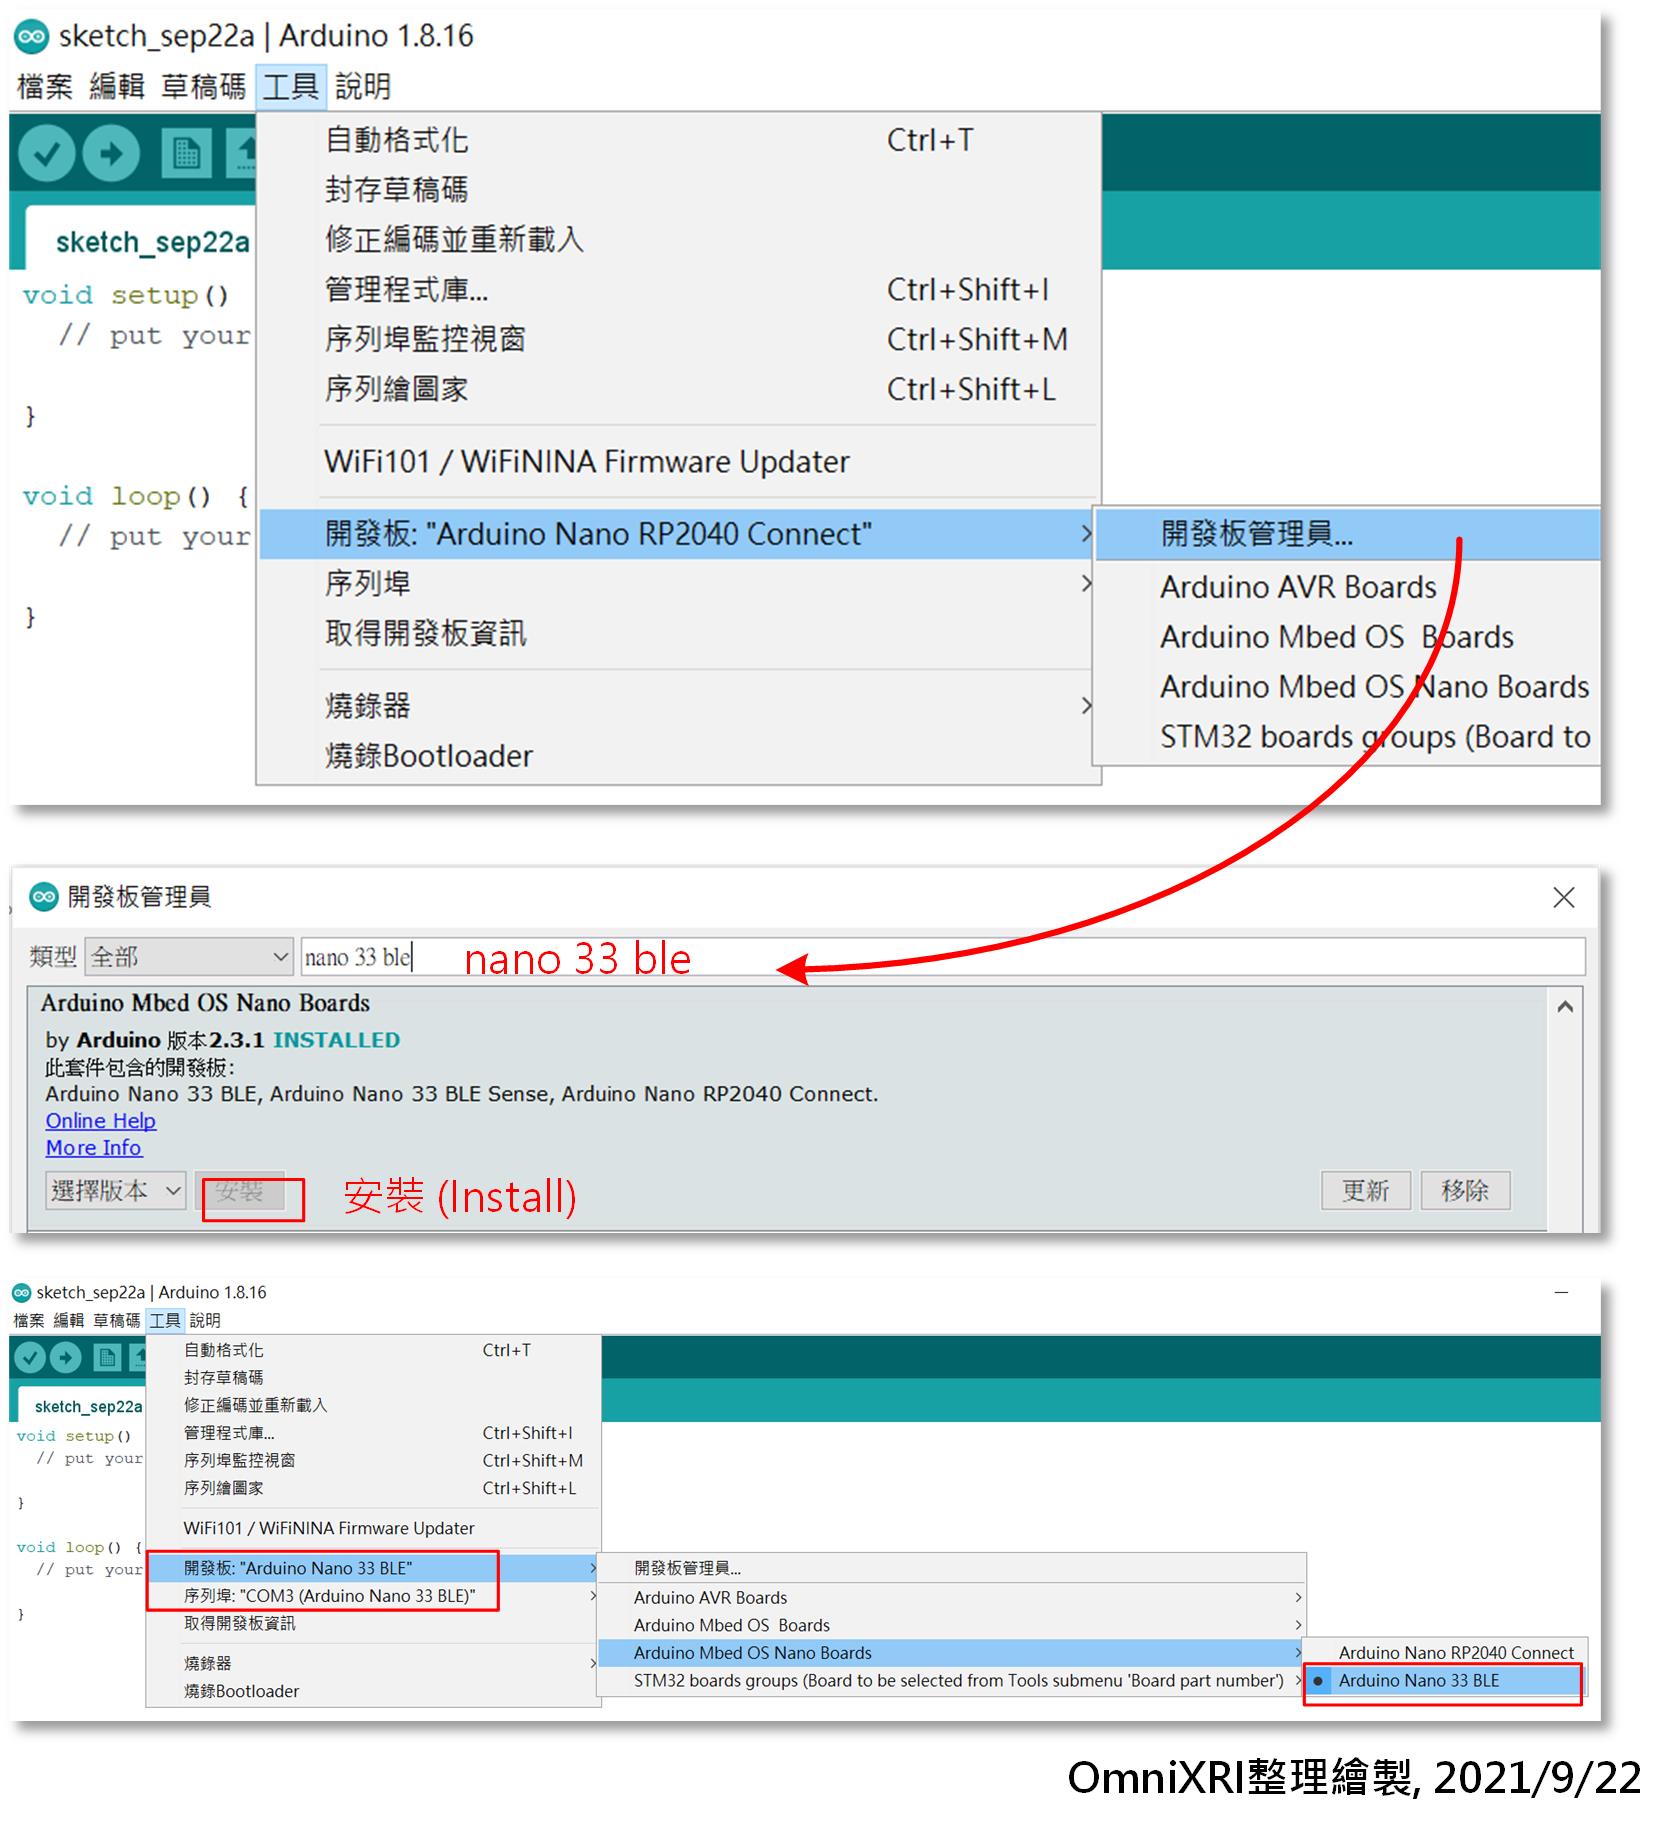Expand the 燒錄器 submenu arrow in the lower menu
This screenshot has height=1825, width=1665.
[x=593, y=1663]
